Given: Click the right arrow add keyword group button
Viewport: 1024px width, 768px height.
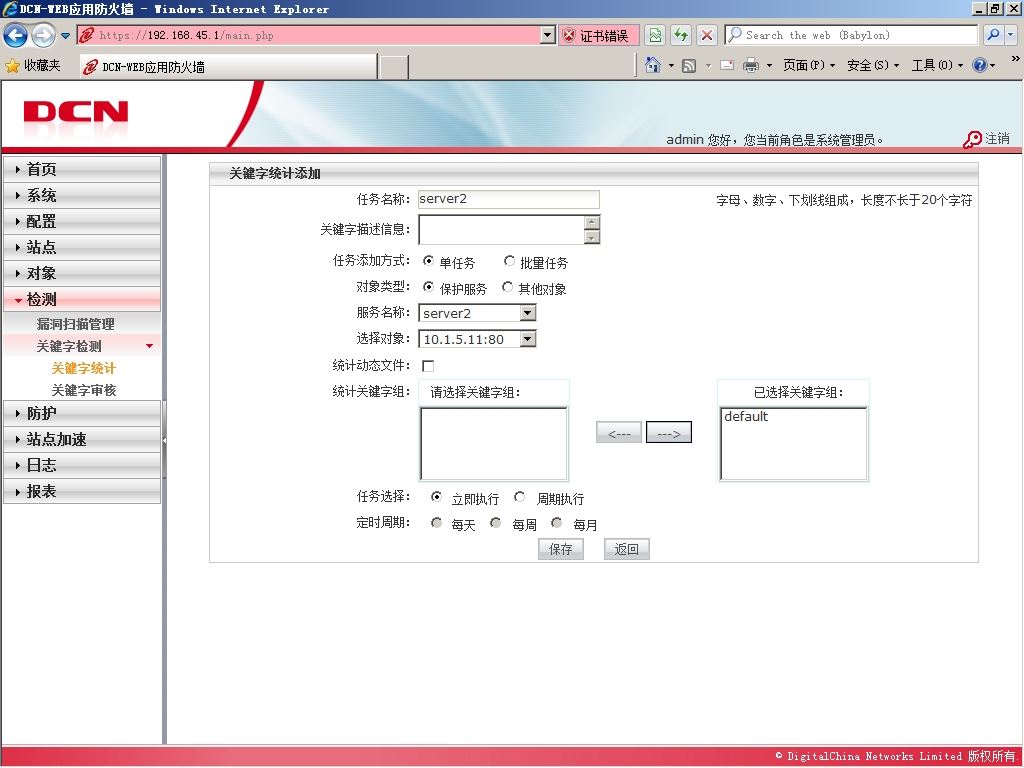Looking at the screenshot, I should tap(669, 432).
